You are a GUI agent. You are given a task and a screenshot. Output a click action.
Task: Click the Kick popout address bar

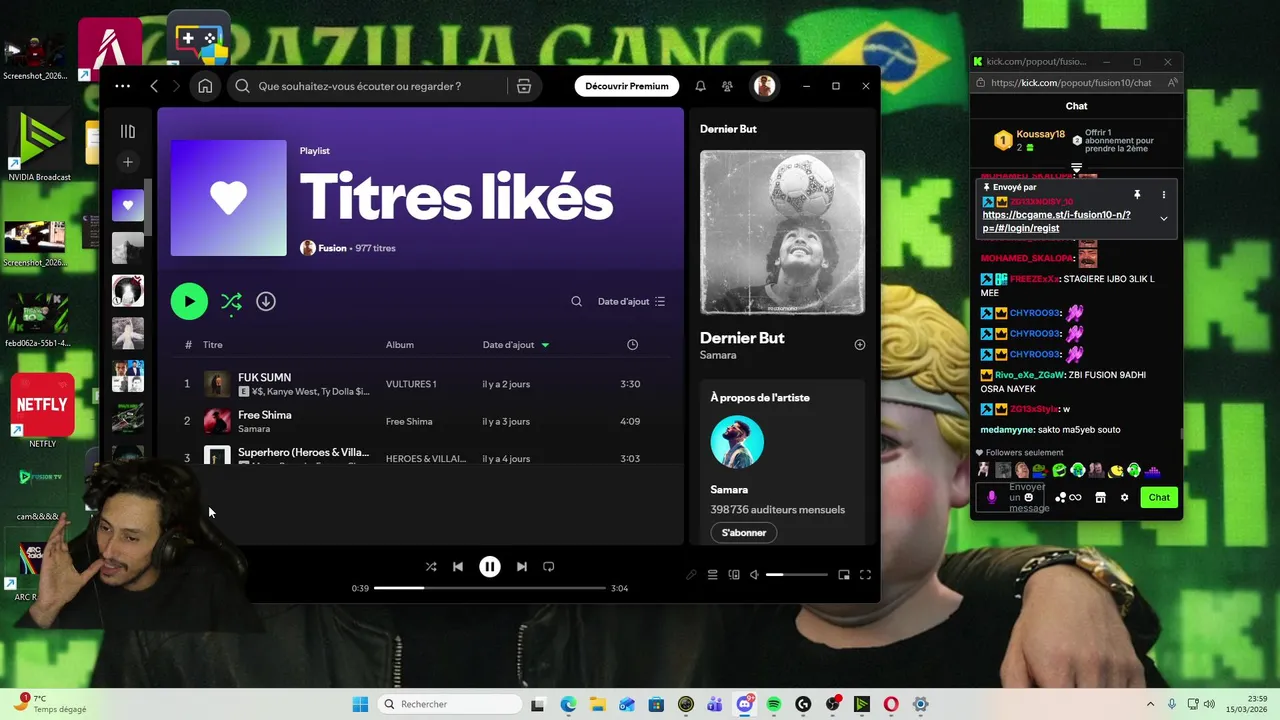tap(1070, 83)
